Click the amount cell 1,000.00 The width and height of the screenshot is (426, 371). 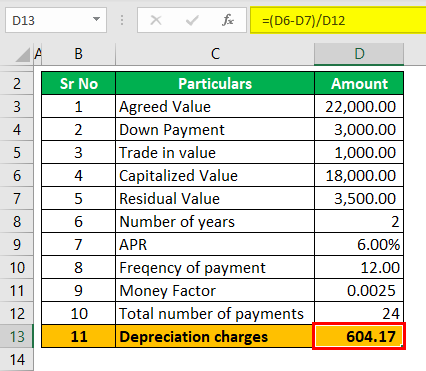point(359,153)
